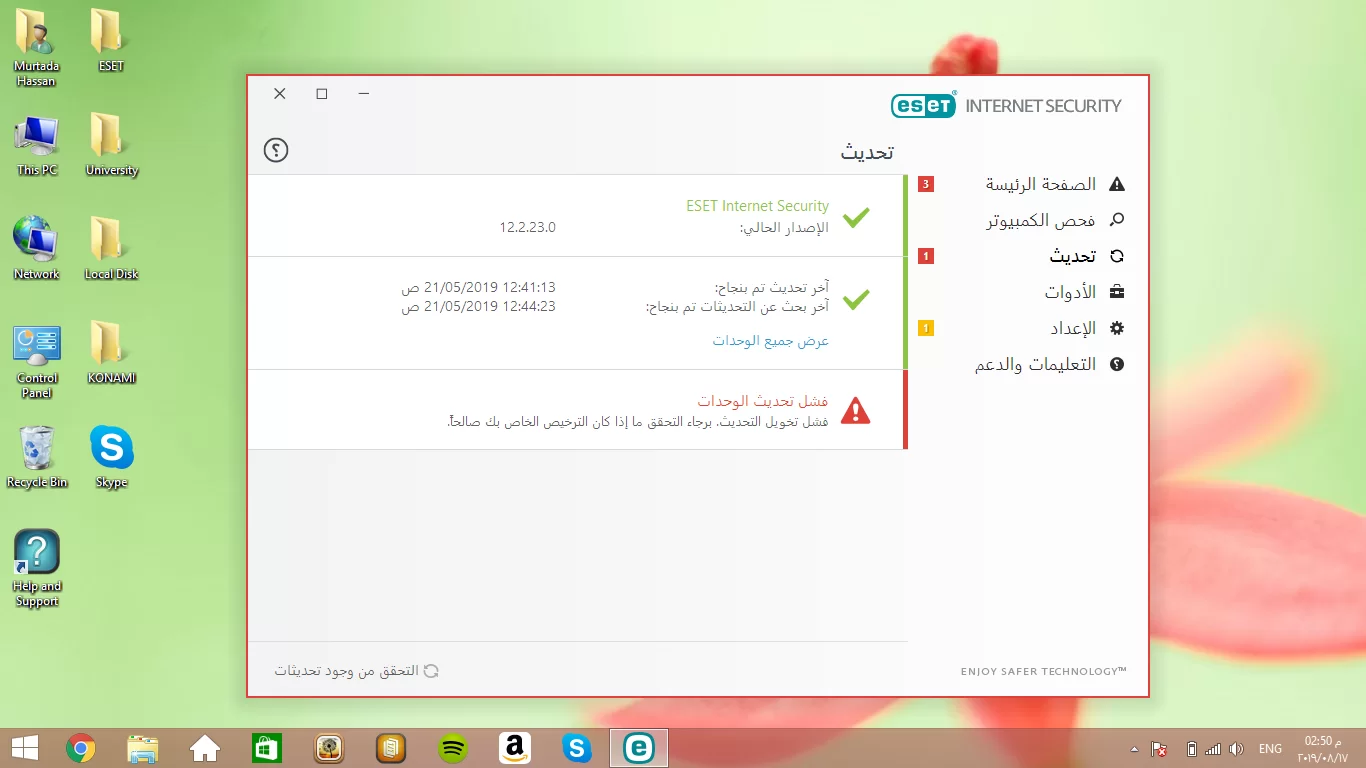This screenshot has width=1366, height=768.
Task: Open the الصفحة الرئيسة (Home) section
Action: (x=1040, y=184)
